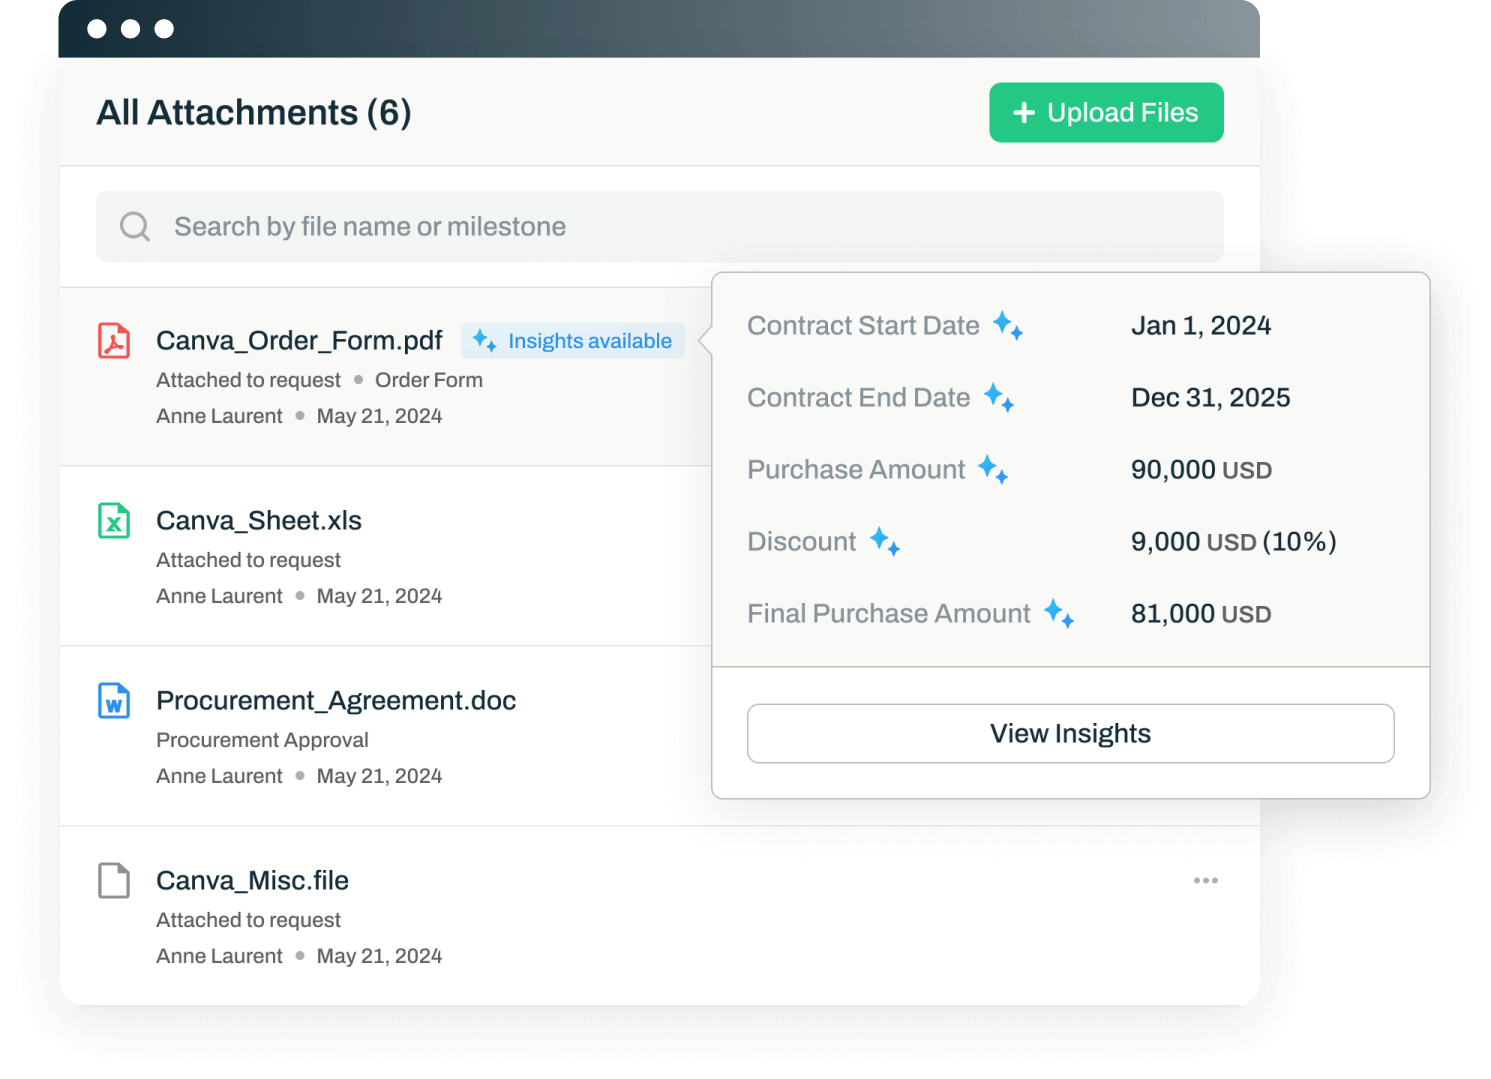
Task: Click the Word icon for Procurement_Agreement.doc
Action: point(114,701)
